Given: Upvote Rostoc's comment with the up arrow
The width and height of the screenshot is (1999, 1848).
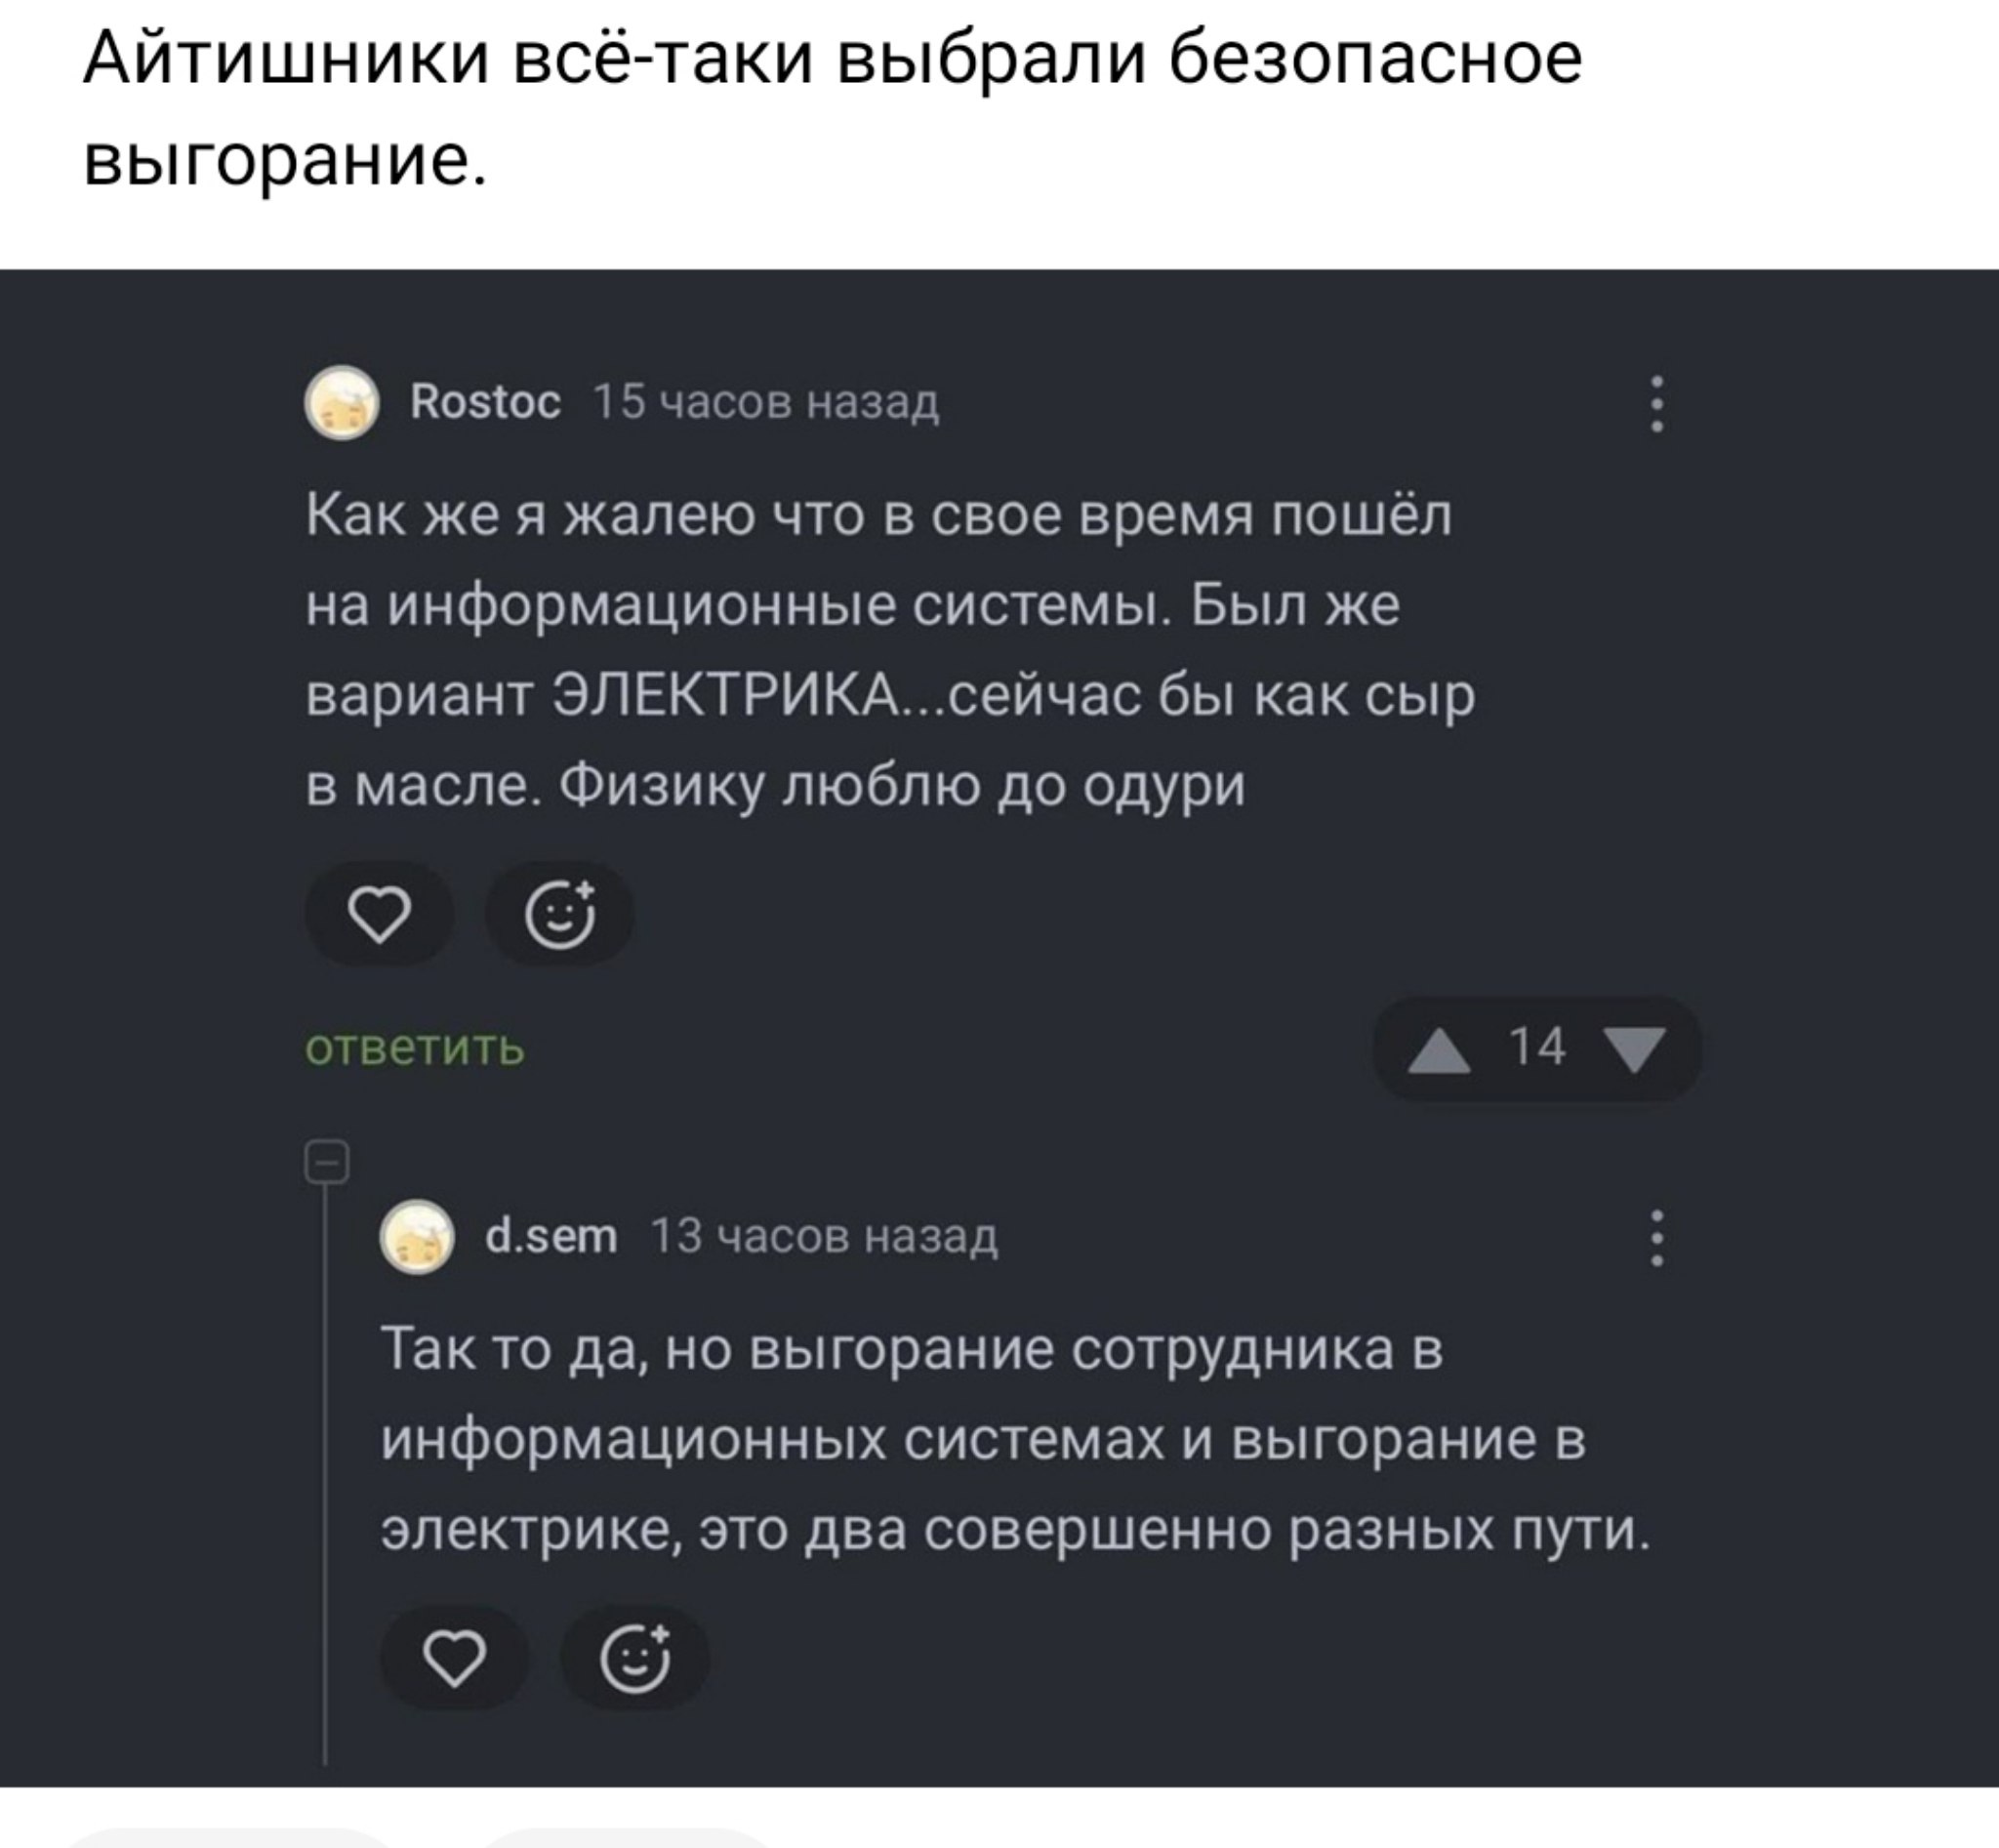Looking at the screenshot, I should [x=1438, y=1050].
